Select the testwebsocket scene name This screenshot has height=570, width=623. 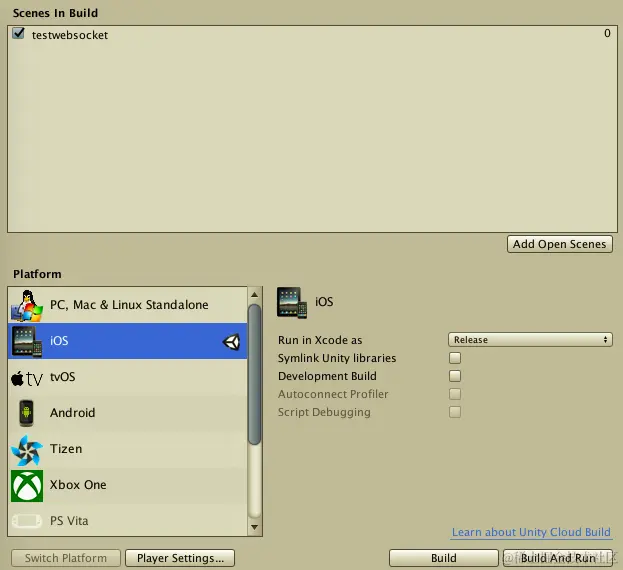(70, 35)
